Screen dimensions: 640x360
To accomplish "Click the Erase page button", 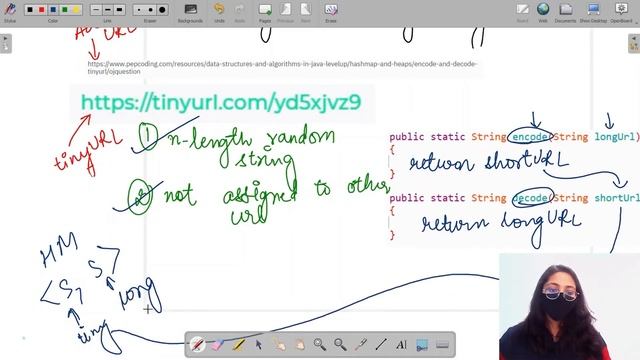I will coord(331,13).
